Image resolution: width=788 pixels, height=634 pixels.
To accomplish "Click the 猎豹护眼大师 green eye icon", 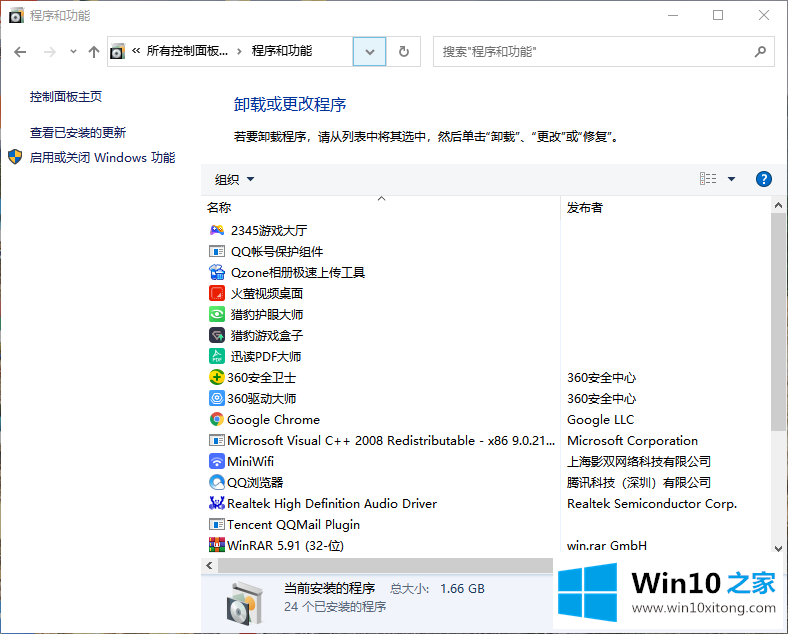I will (x=217, y=314).
